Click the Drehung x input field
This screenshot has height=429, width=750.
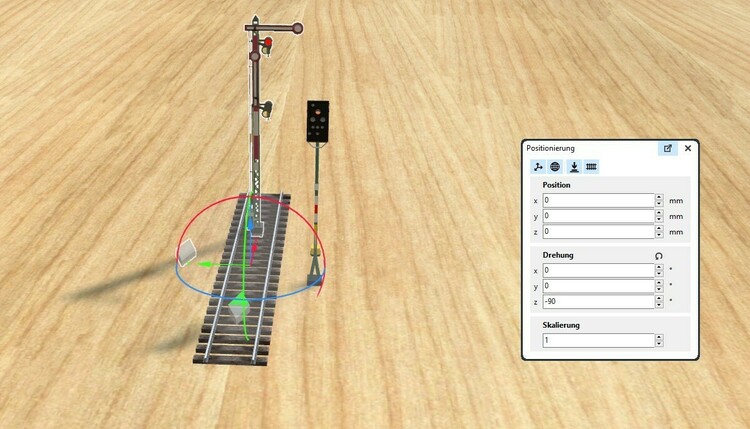(x=598, y=270)
